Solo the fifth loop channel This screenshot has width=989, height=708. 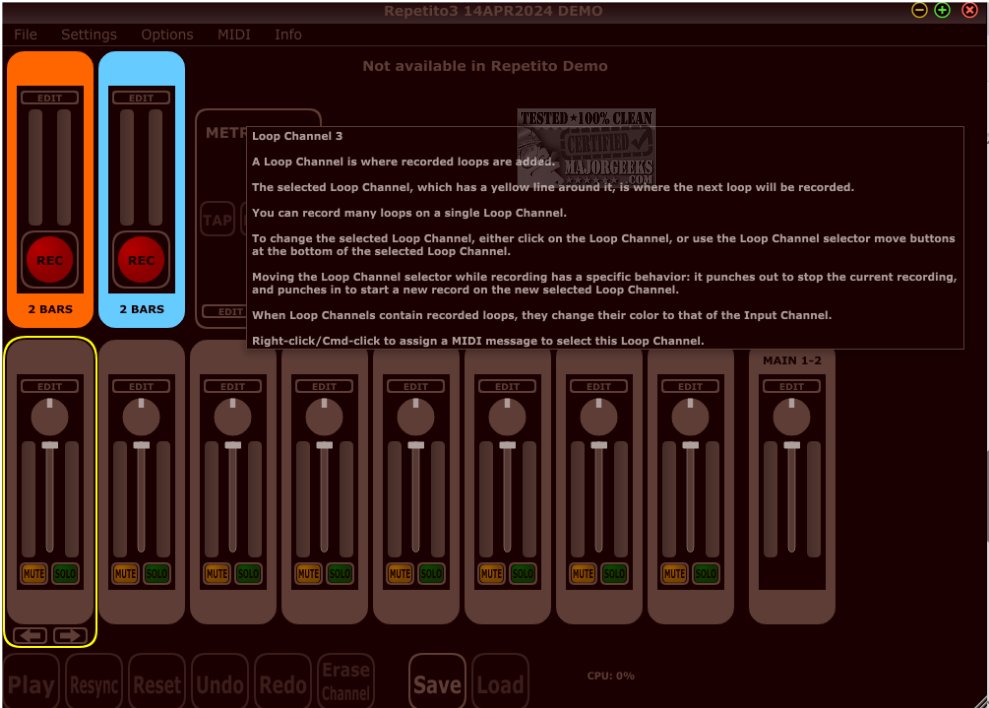point(431,574)
